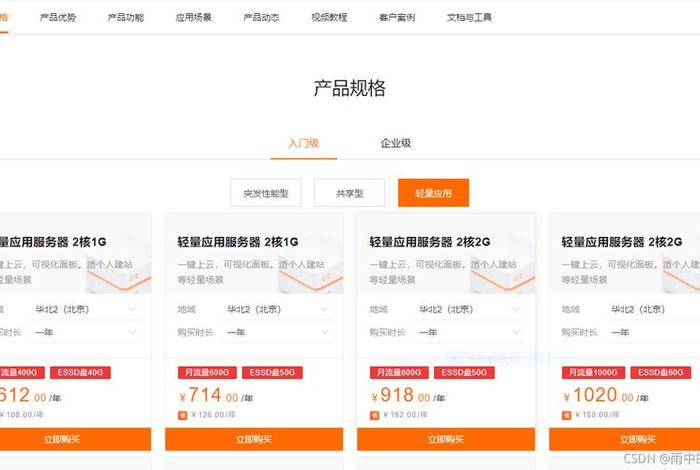Select the 入门级 spec tab
The image size is (700, 470).
point(304,143)
